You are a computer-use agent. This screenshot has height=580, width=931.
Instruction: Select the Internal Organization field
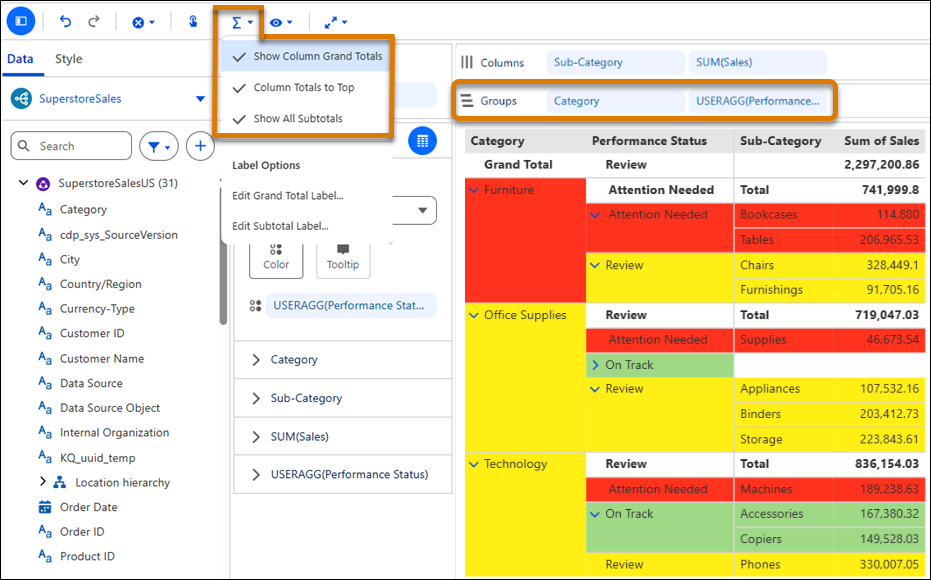(x=114, y=433)
